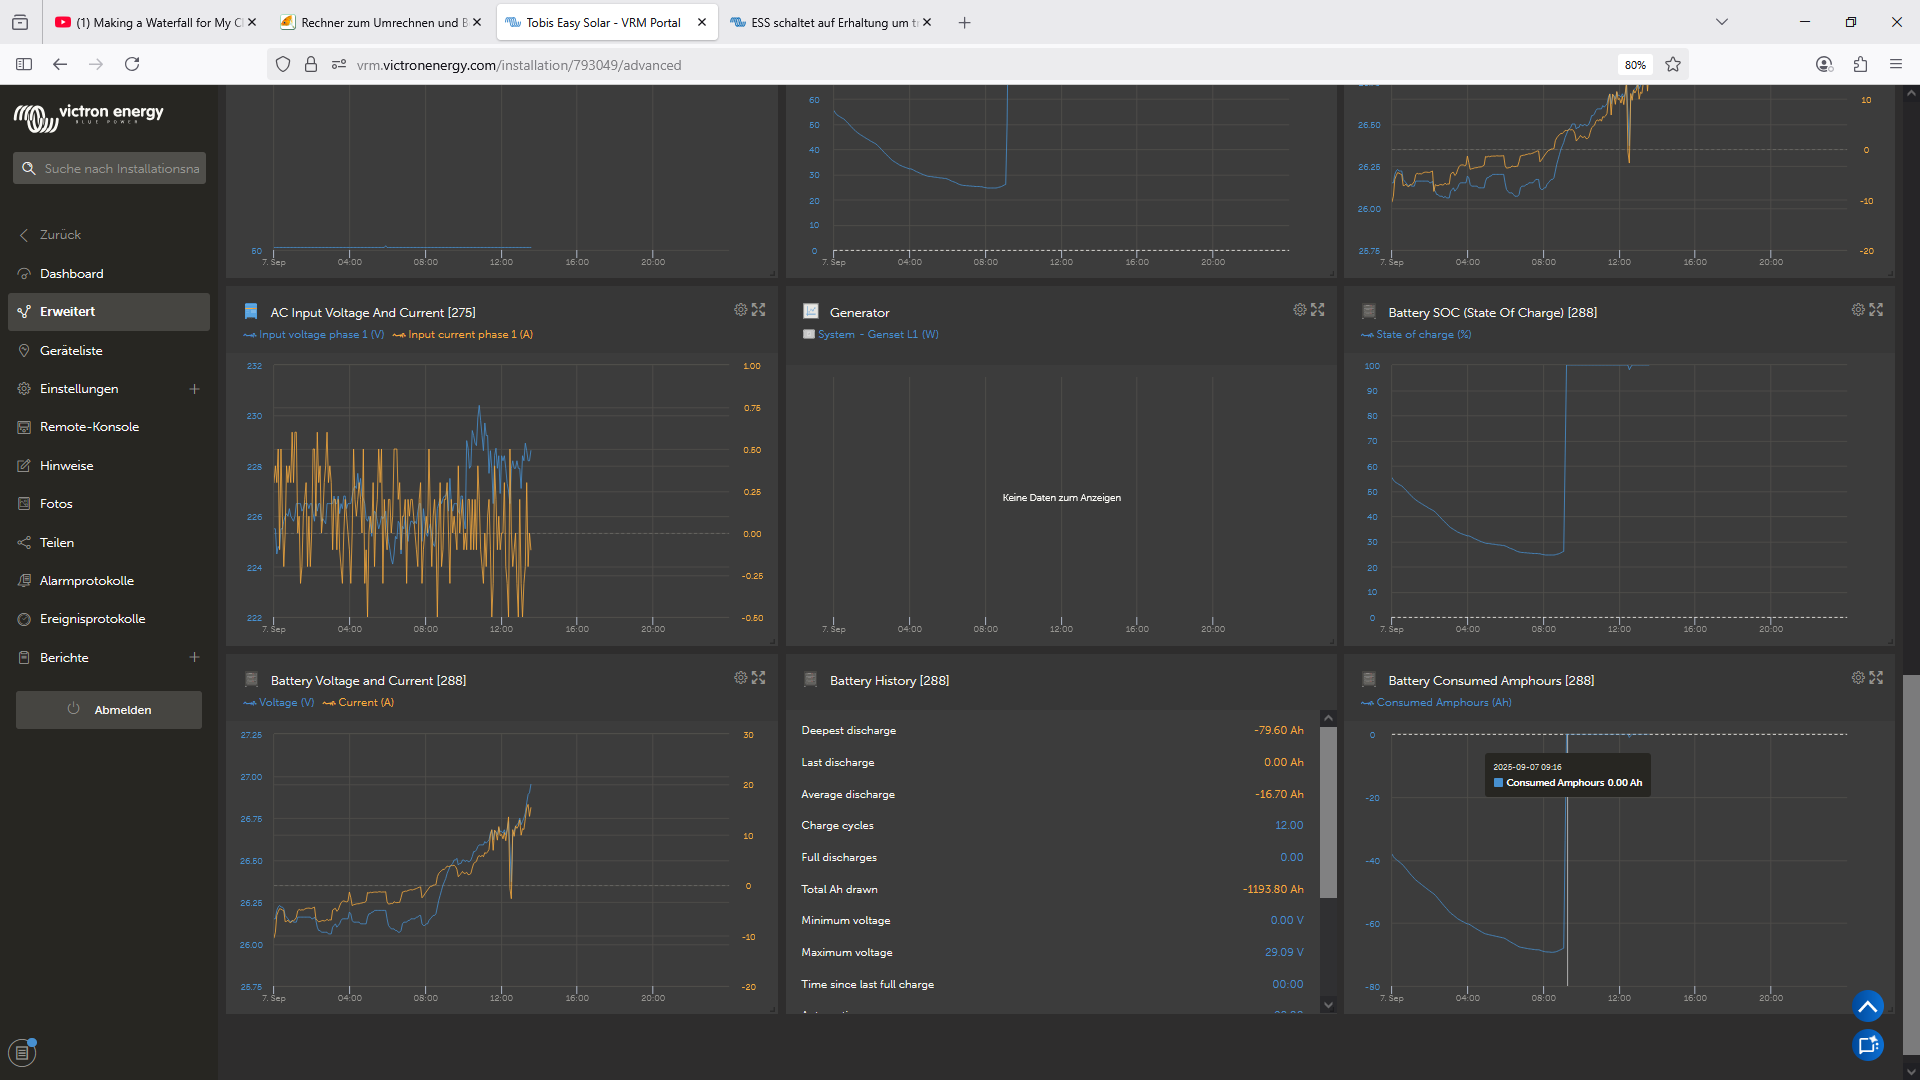Image resolution: width=1920 pixels, height=1080 pixels.
Task: Click Firefox bookmark star icon
Action: point(1673,65)
